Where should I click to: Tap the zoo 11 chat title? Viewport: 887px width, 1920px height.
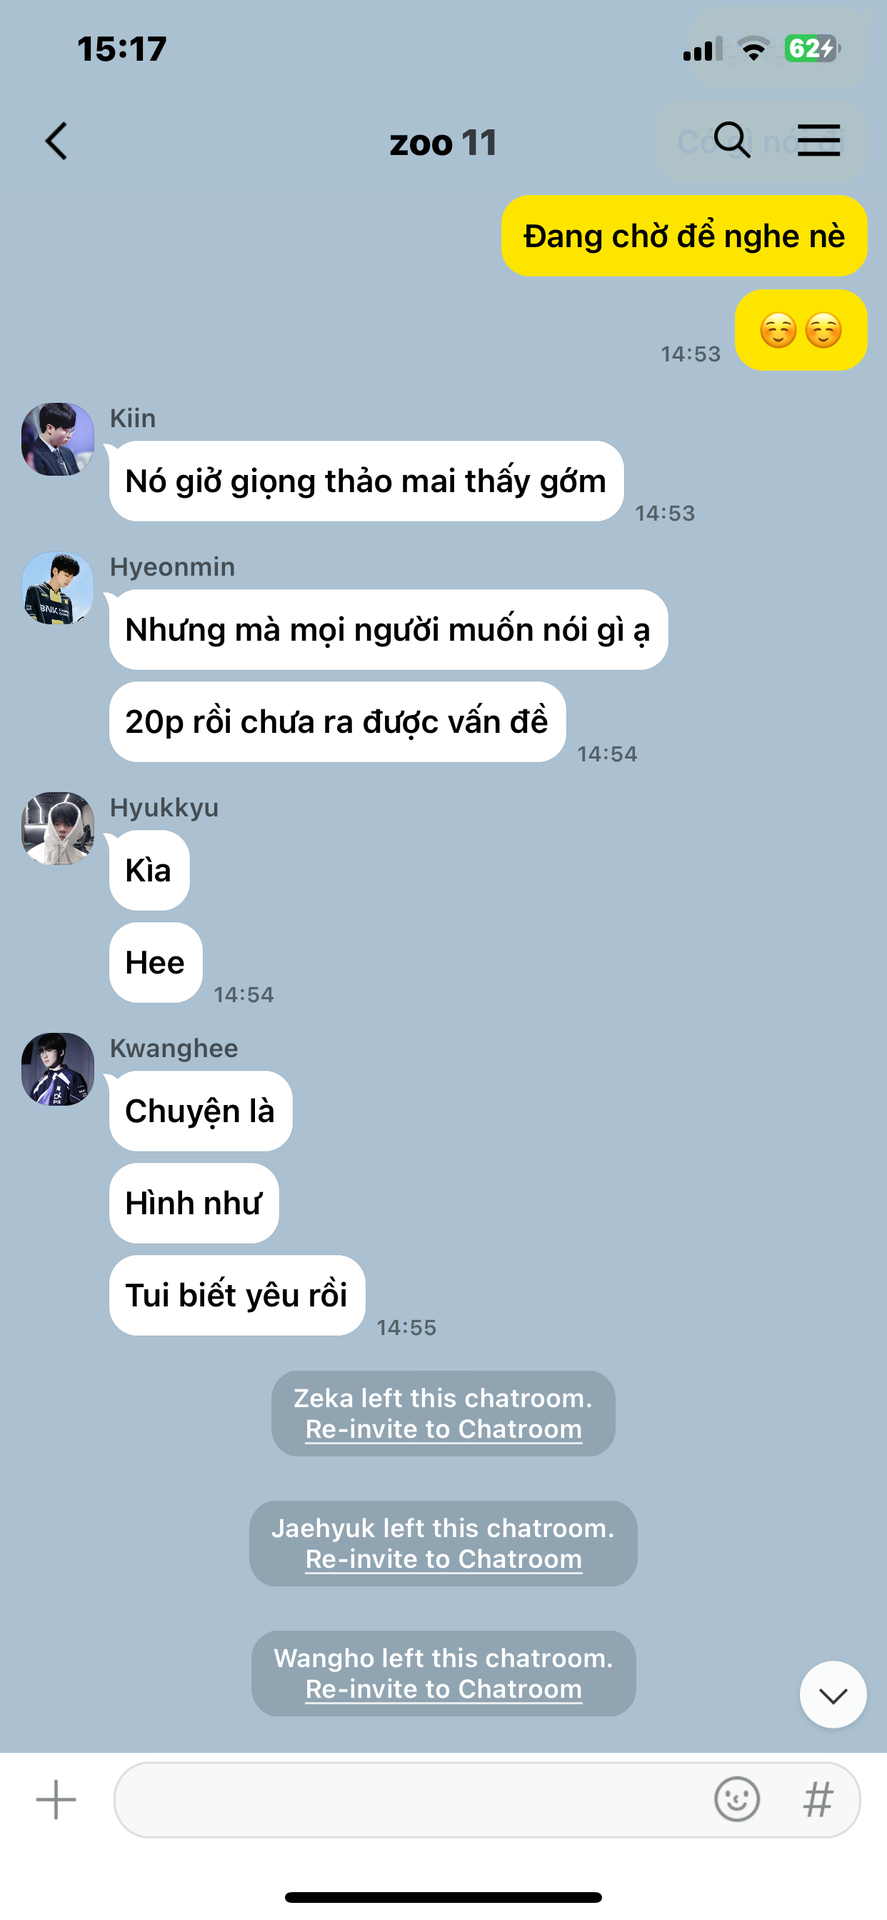pos(443,142)
